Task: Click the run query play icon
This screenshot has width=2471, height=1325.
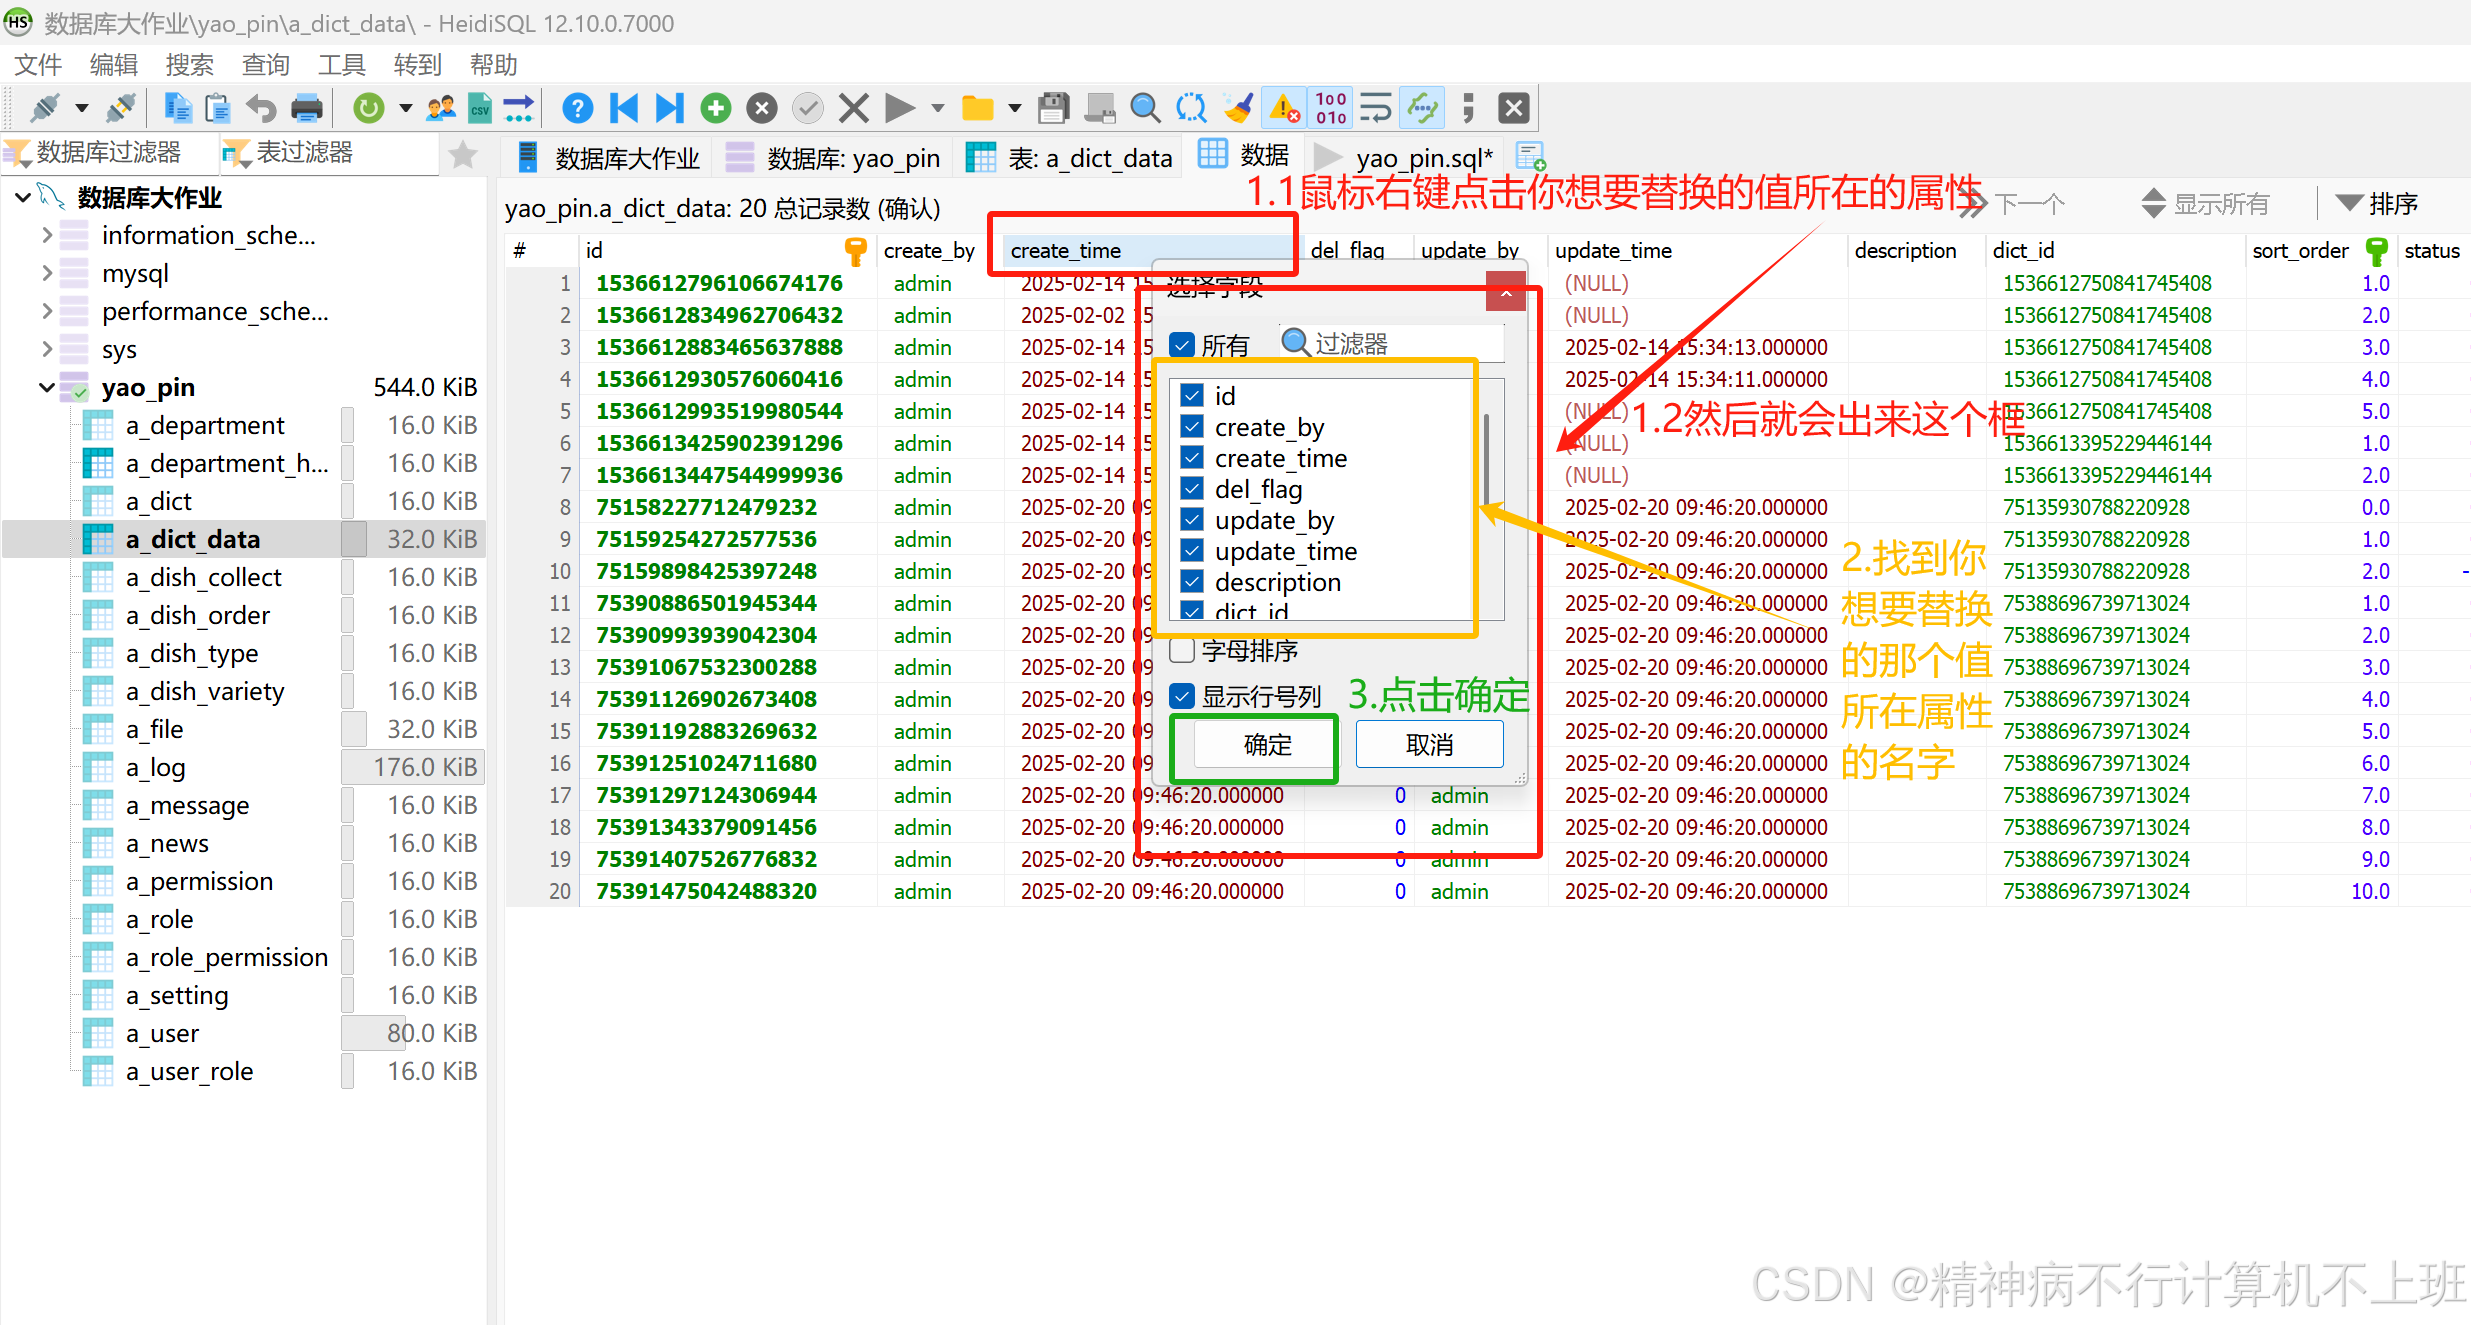Action: tap(899, 108)
